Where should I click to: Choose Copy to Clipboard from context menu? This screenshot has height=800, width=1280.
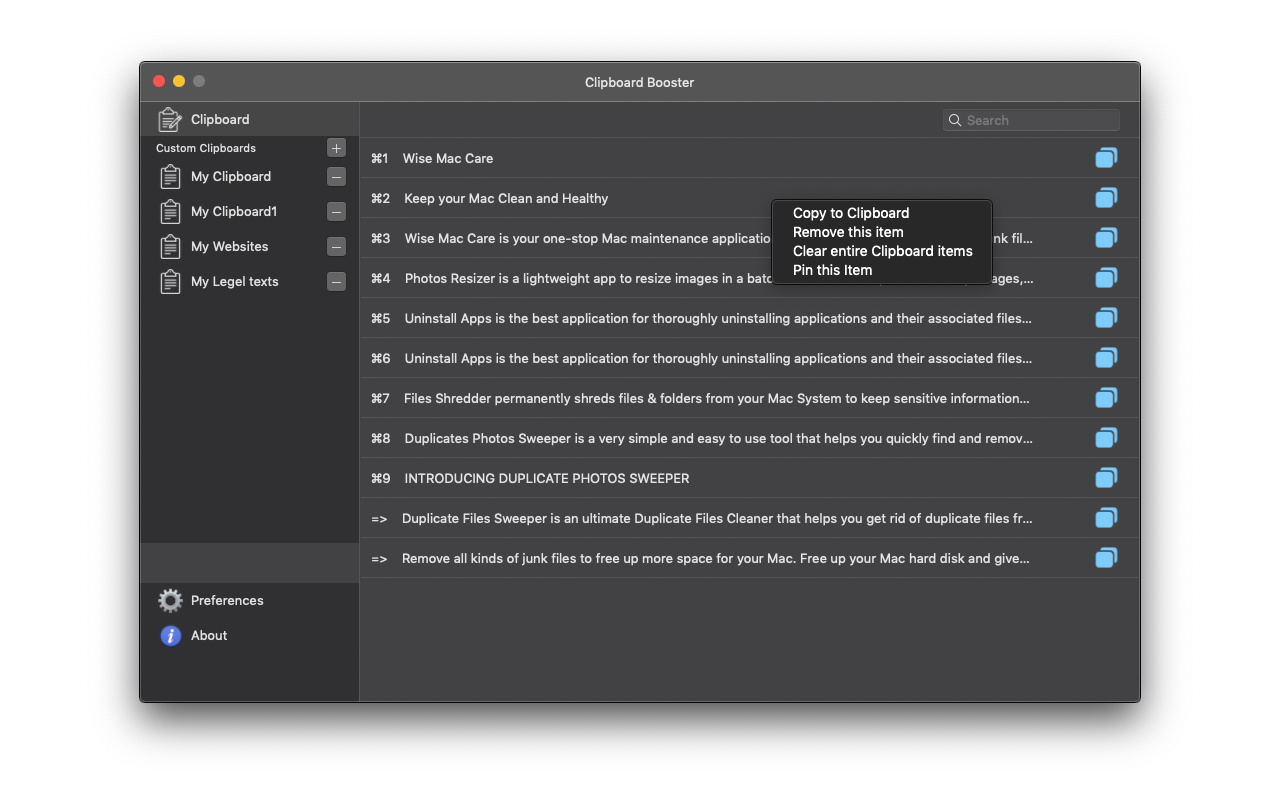coord(851,213)
